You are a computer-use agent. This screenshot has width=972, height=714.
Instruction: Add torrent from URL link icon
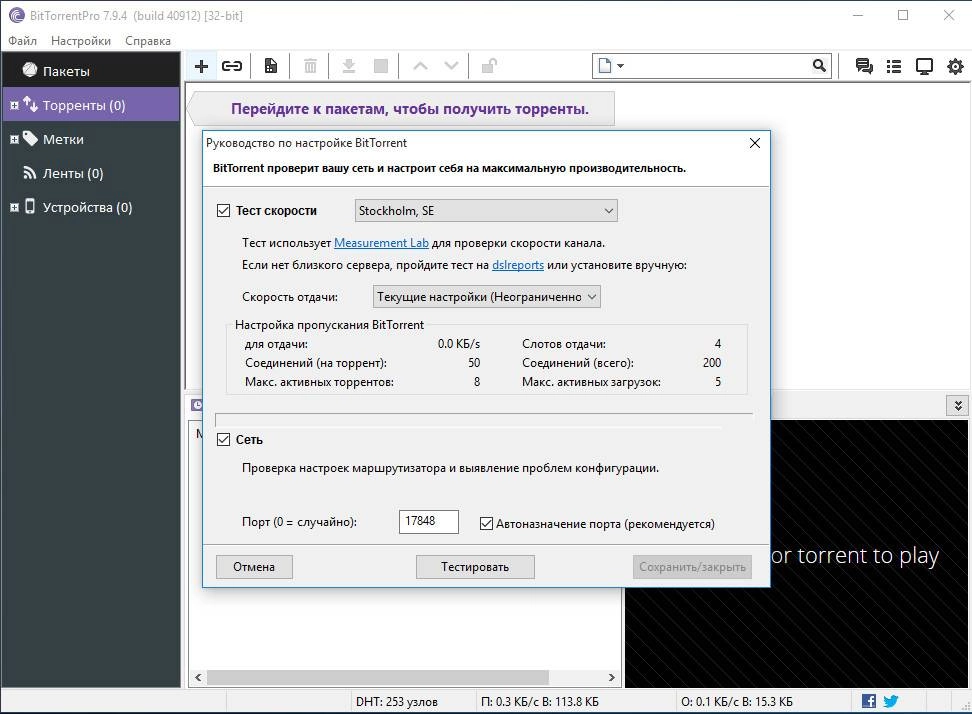coord(232,66)
